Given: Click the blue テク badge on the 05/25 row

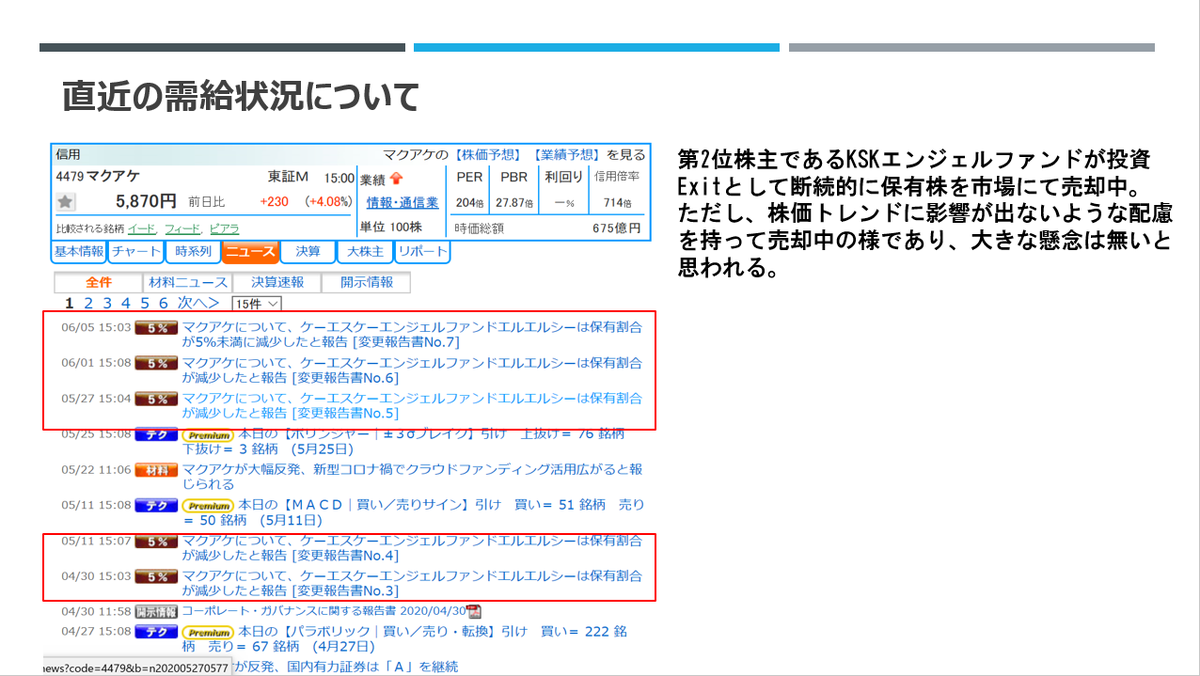Looking at the screenshot, I should 156,435.
